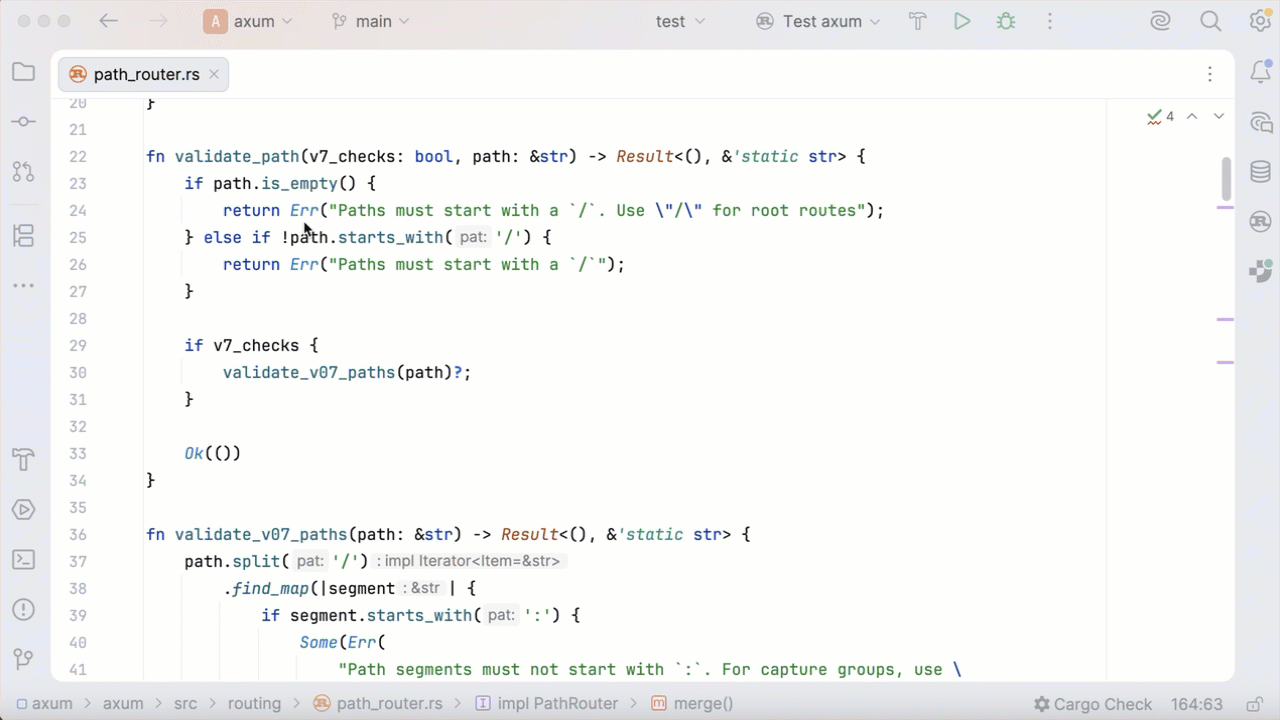1280x720 pixels.
Task: Open the Database tool window
Action: point(1261,172)
